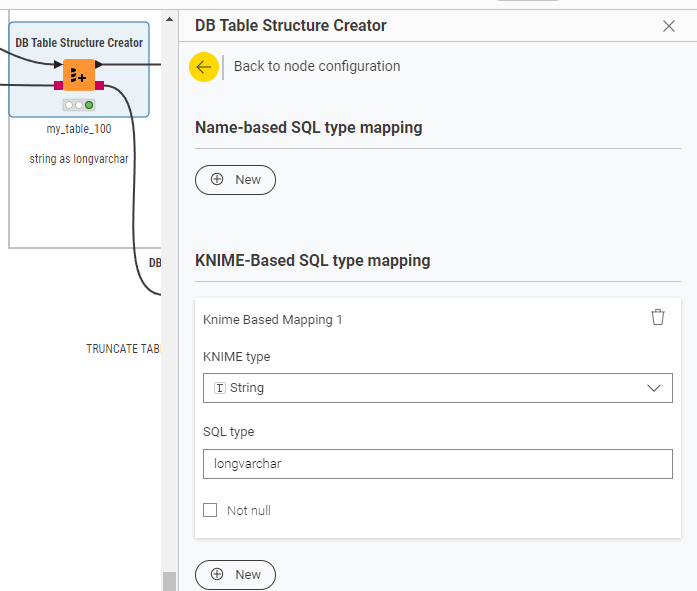This screenshot has height=591, width=697.
Task: Go back via Back to node configuration text
Action: point(317,67)
